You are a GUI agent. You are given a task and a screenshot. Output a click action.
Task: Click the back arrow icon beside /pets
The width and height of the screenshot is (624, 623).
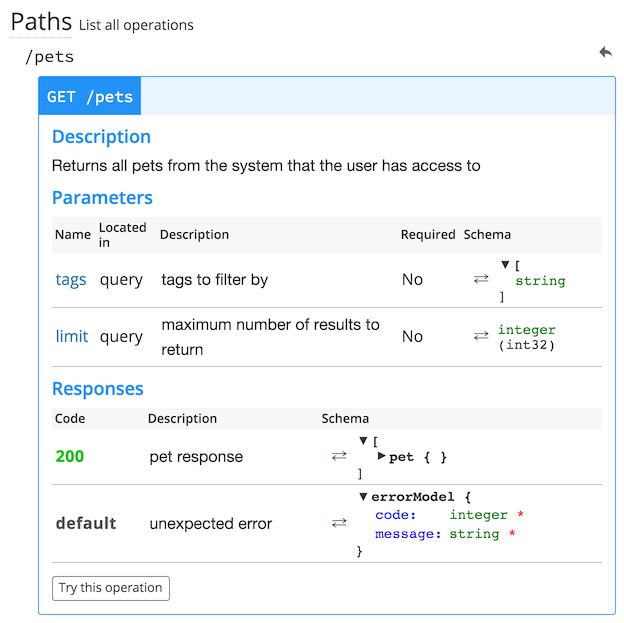[606, 52]
